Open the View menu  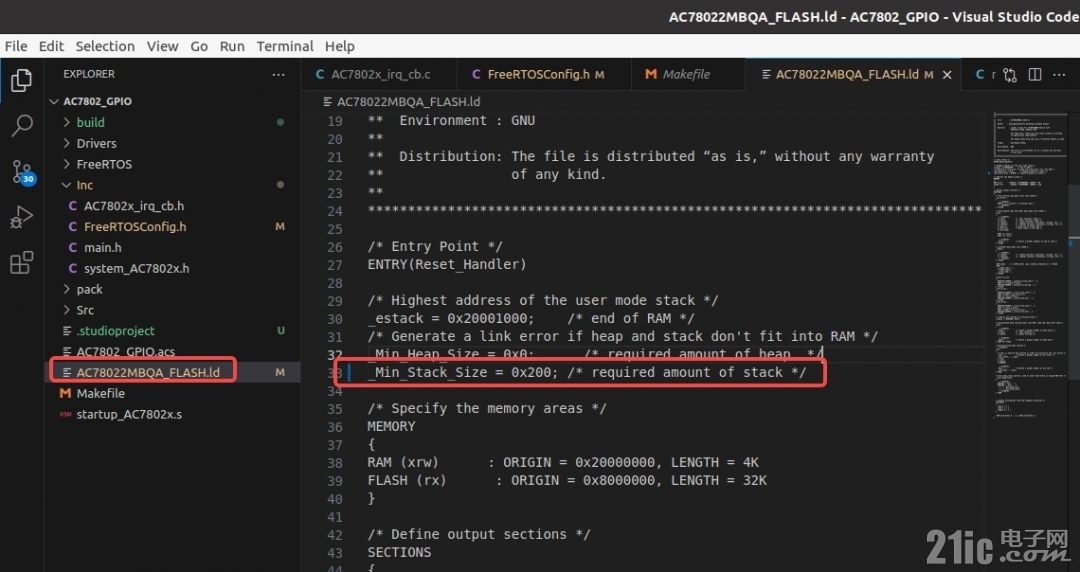(x=163, y=46)
